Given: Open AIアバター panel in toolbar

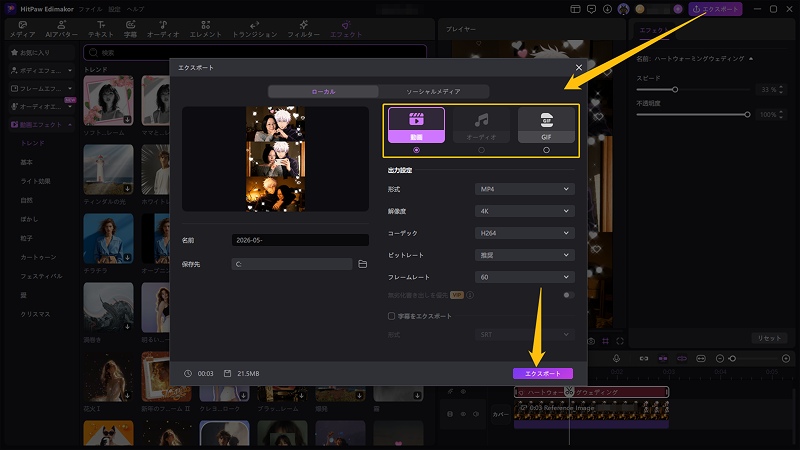Looking at the screenshot, I should [61, 29].
